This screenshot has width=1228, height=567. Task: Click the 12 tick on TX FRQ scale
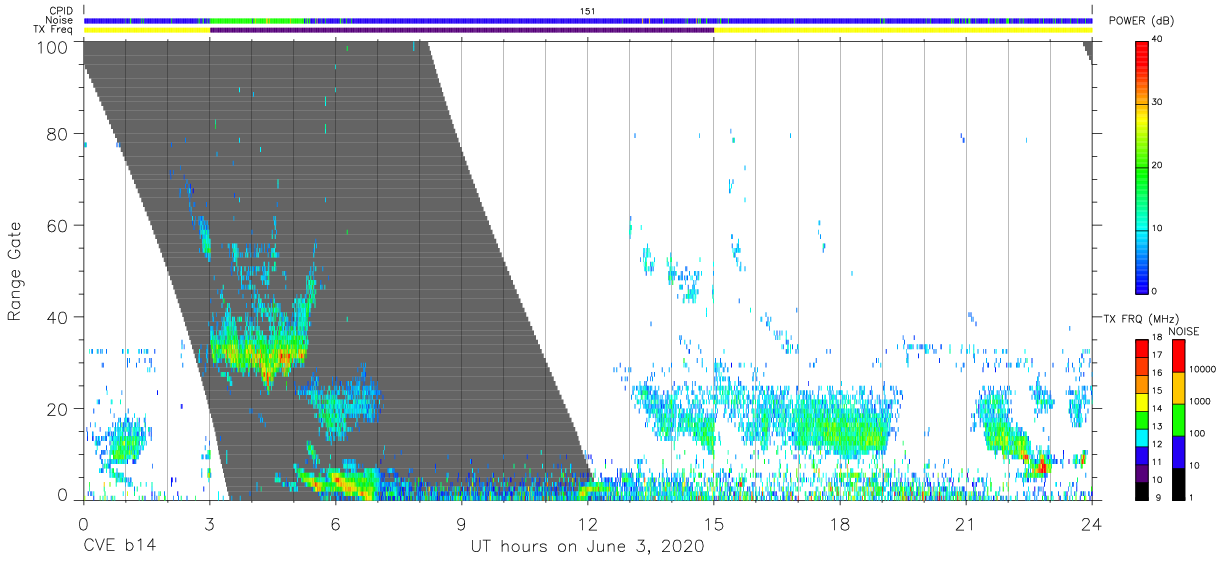1157,444
